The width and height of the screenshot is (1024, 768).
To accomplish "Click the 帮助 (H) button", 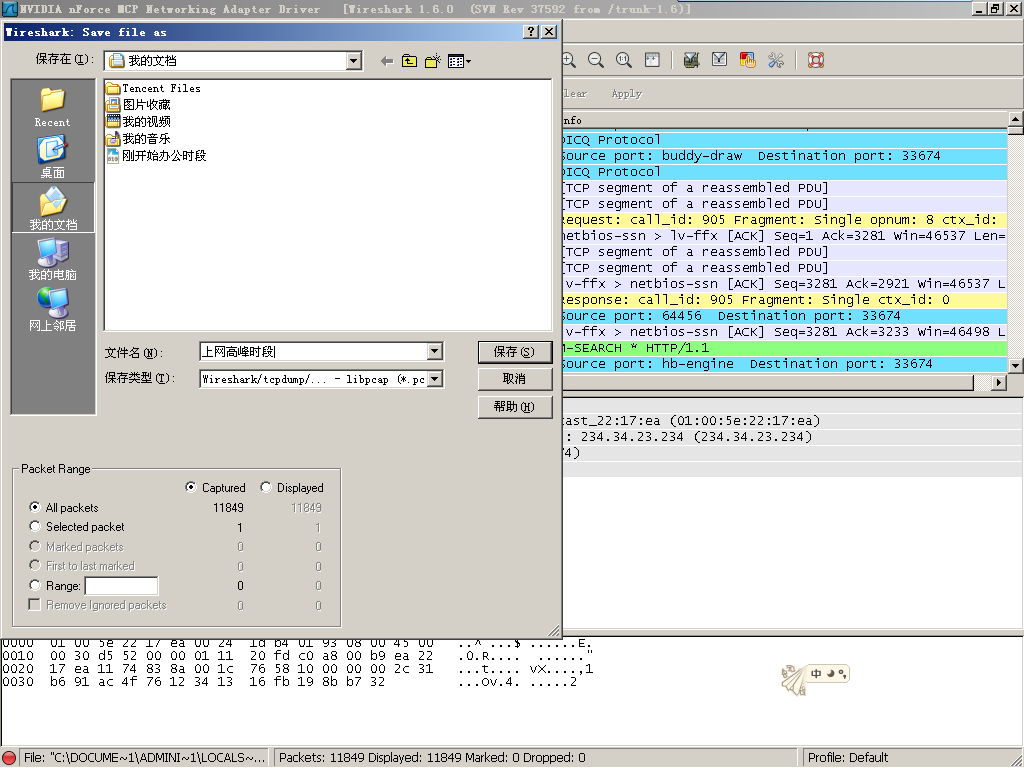I will coord(515,407).
